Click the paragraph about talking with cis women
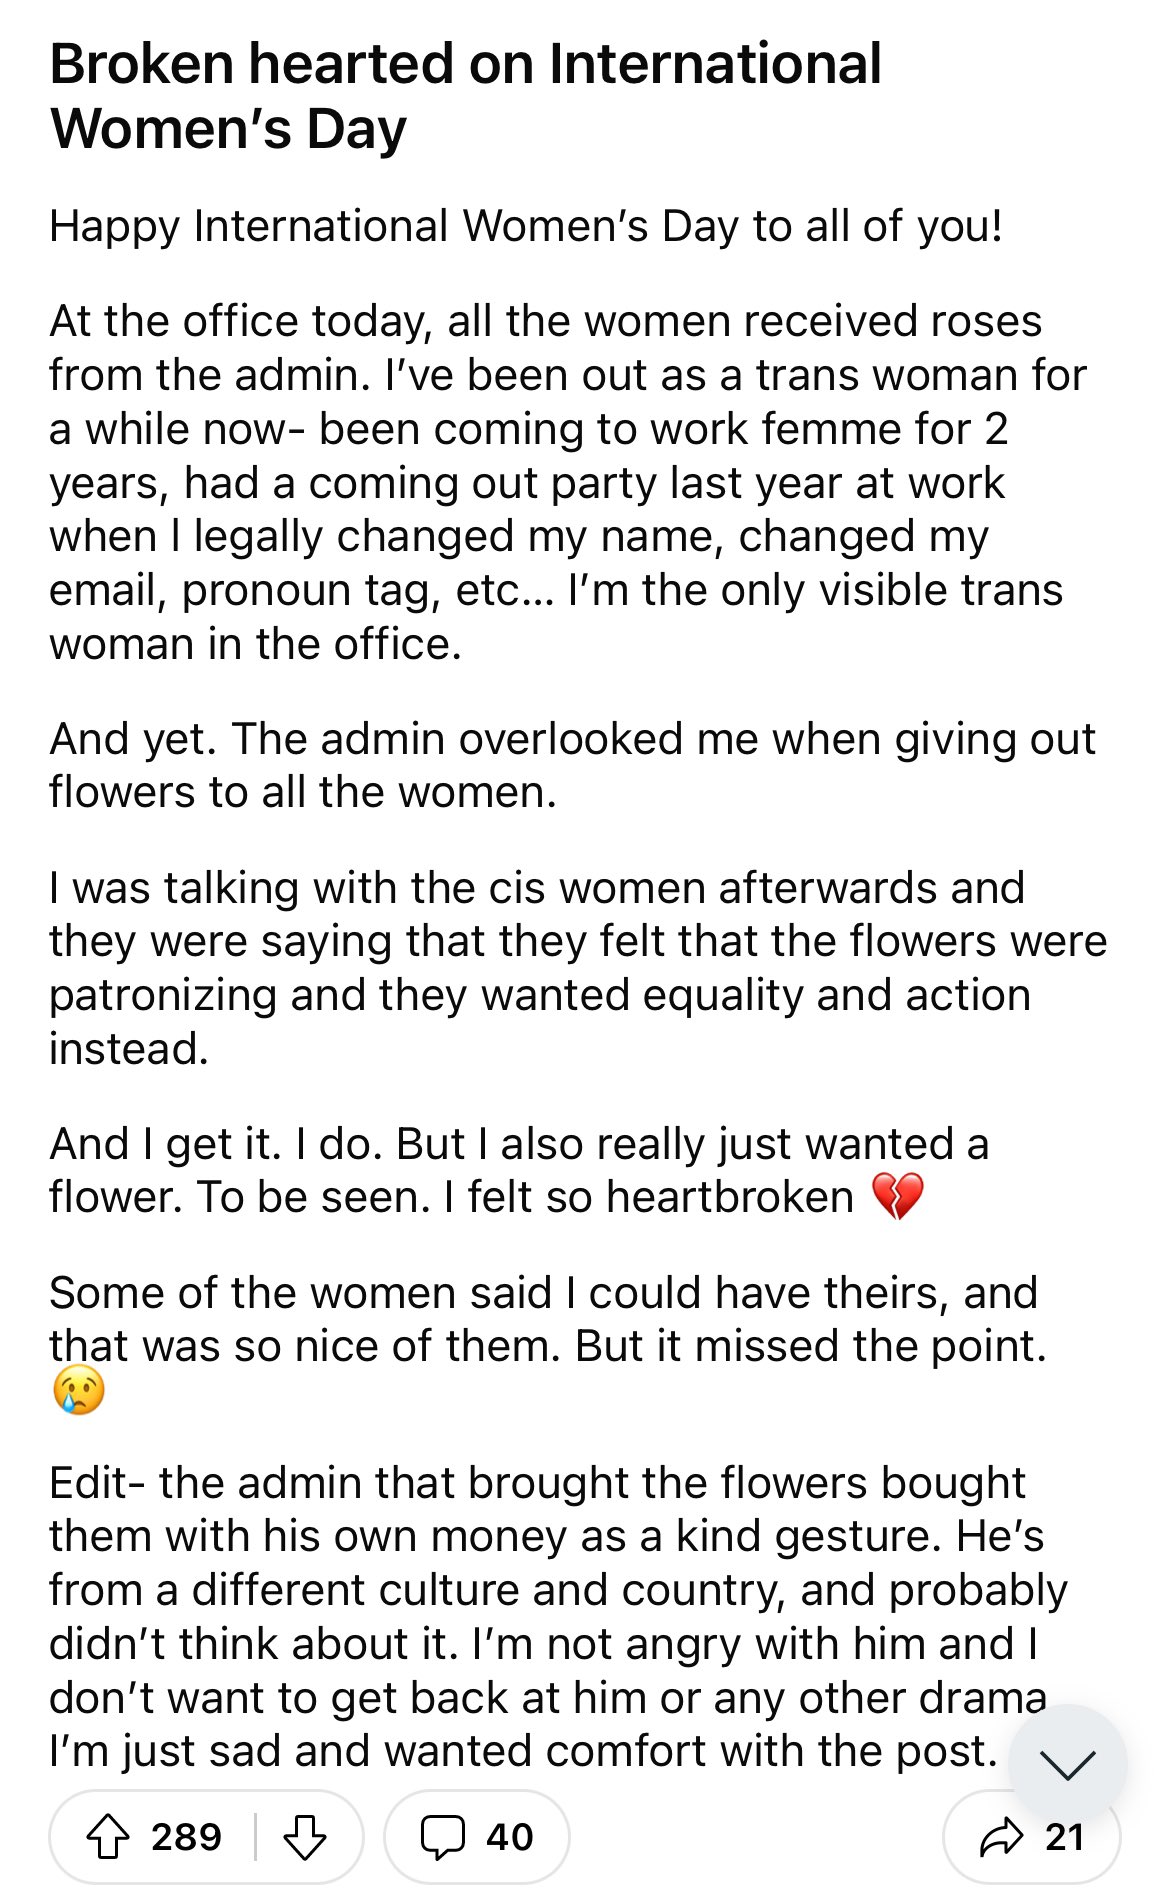The image size is (1170, 1896). click(x=578, y=969)
